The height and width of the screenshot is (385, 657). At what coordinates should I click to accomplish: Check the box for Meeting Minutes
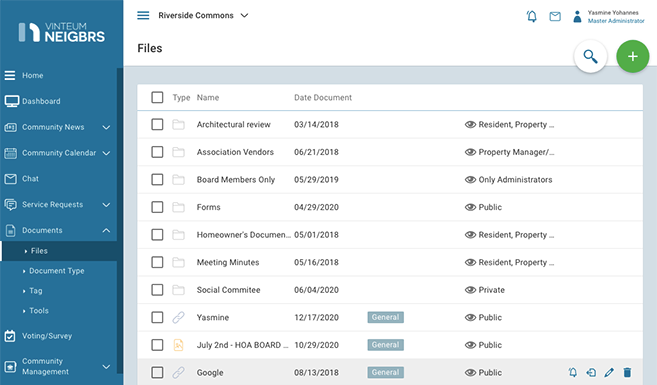point(157,262)
